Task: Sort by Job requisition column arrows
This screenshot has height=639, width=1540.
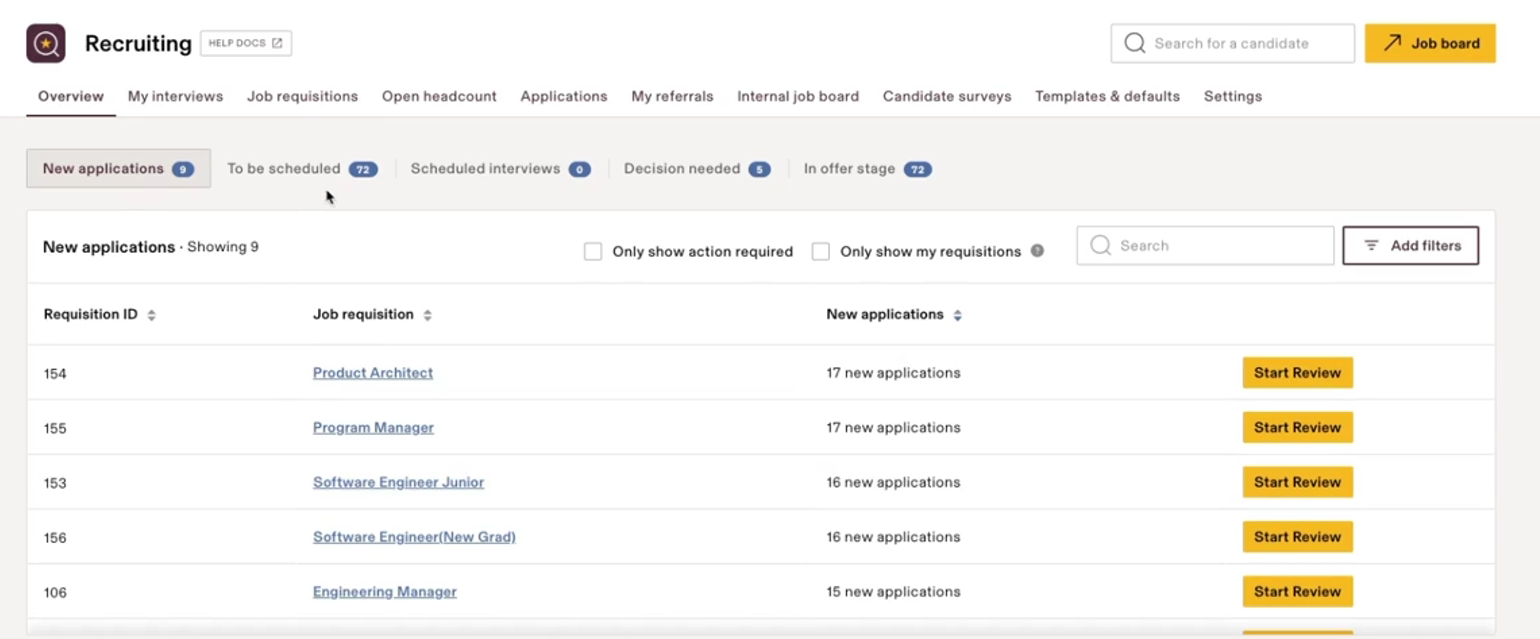Action: (x=427, y=315)
